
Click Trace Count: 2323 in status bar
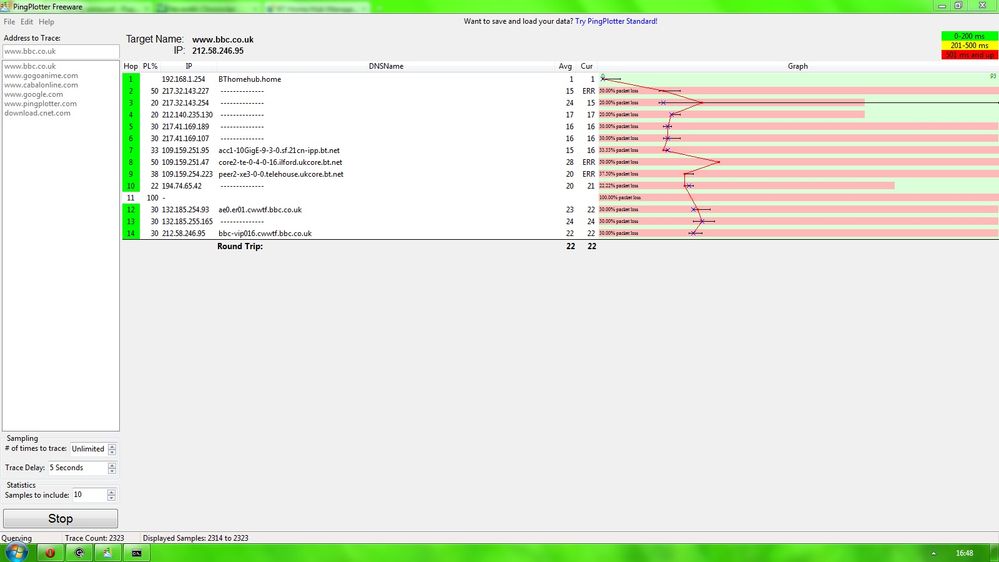94,538
